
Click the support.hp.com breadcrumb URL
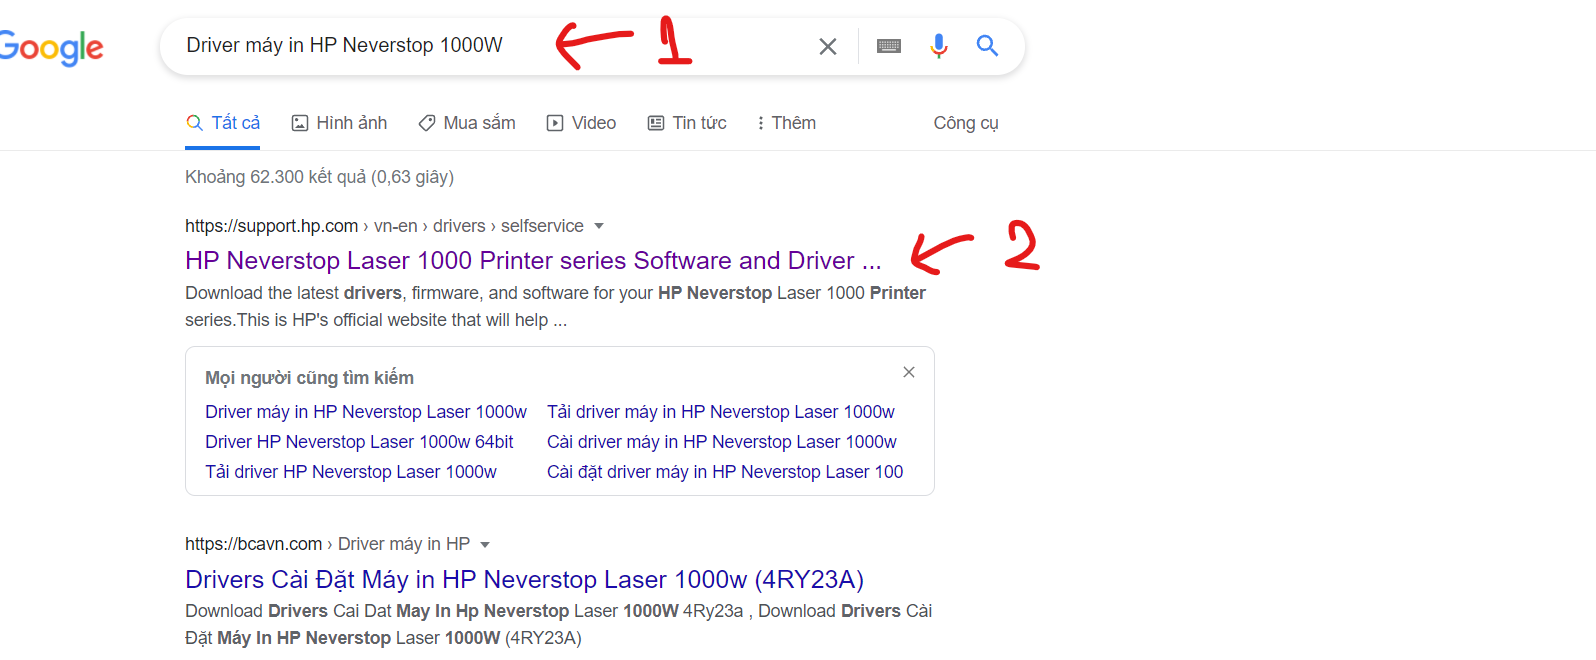point(384,226)
